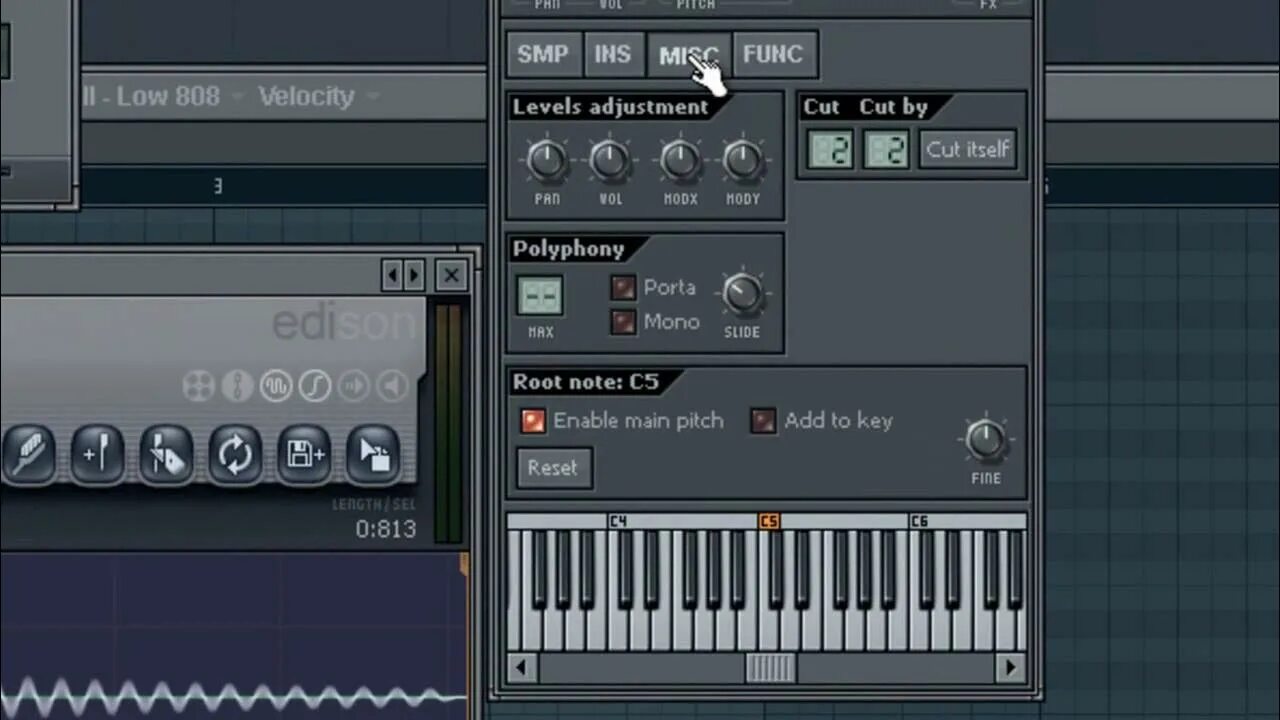Open the Velocity parameter dropdown
This screenshot has height=720, width=1280.
click(319, 96)
